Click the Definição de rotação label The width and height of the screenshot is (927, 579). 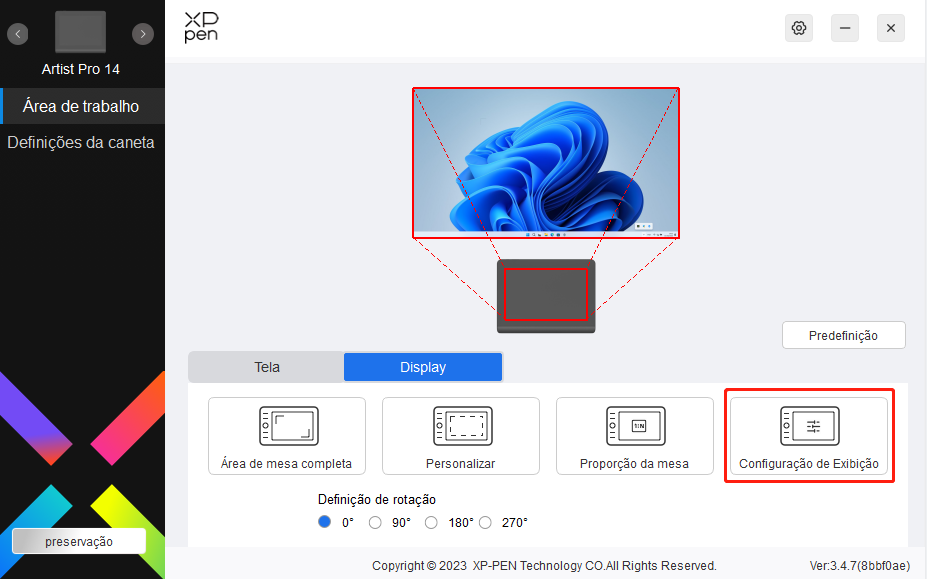(377, 500)
